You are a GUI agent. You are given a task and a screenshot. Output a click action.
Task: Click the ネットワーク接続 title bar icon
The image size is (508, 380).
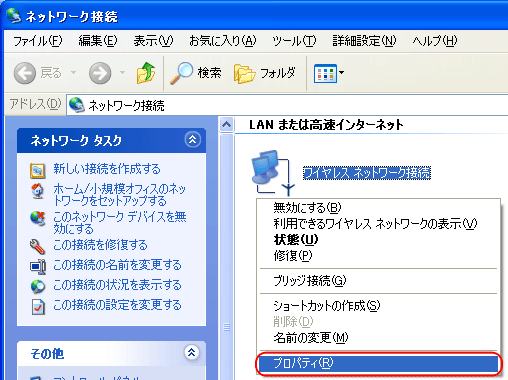(14, 15)
